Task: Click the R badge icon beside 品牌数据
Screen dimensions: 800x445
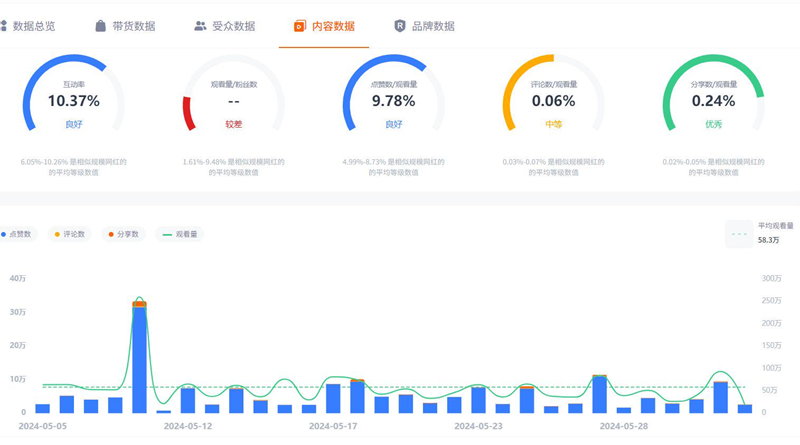Action: click(x=400, y=26)
